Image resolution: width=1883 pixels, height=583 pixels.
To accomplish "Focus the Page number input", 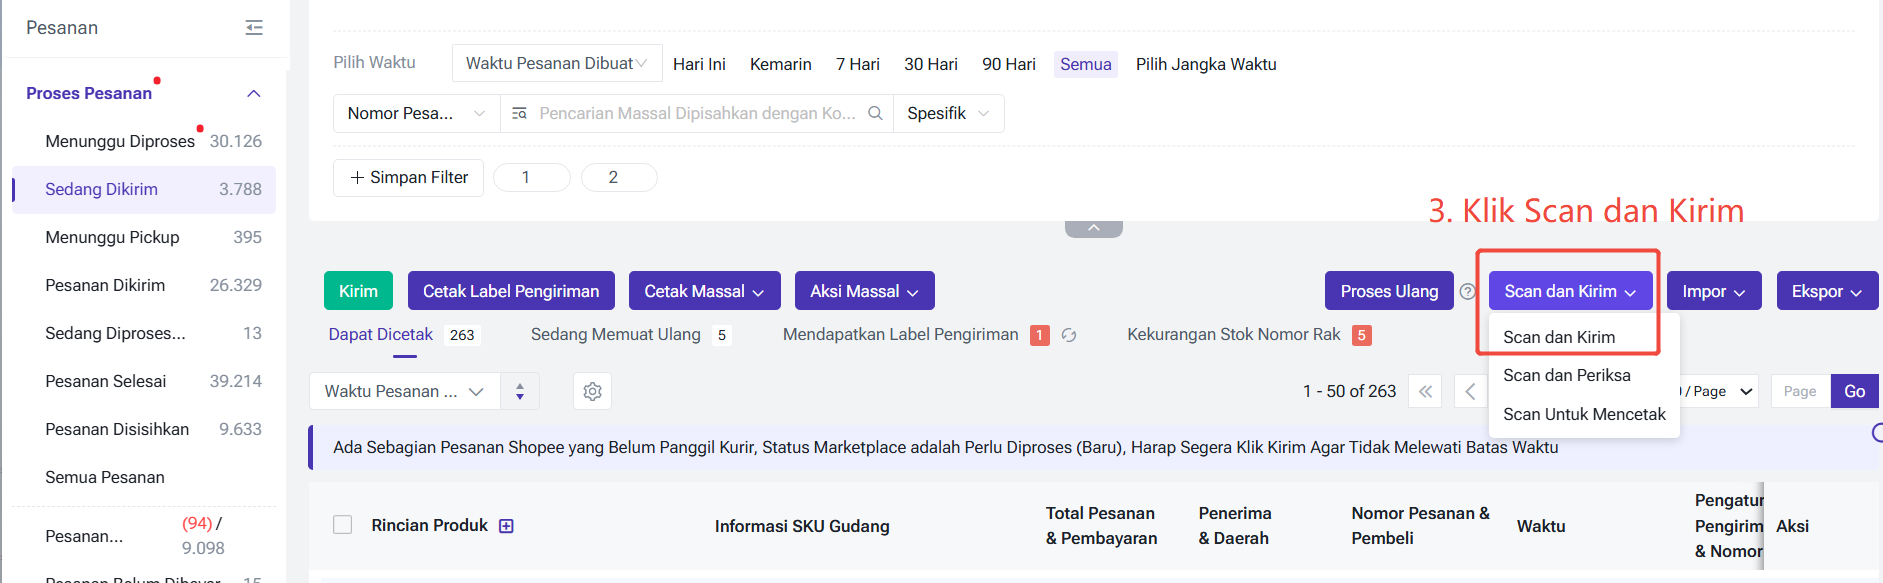I will (1800, 391).
